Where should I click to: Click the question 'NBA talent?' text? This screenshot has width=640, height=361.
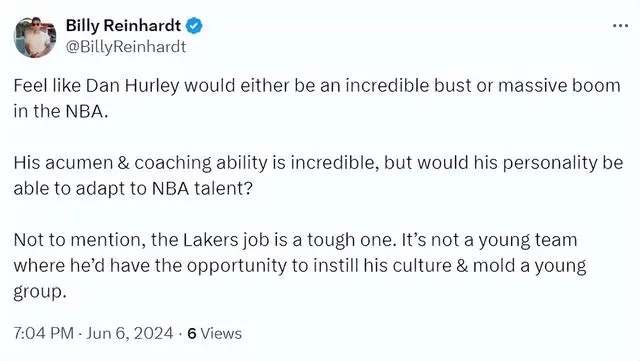click(202, 189)
